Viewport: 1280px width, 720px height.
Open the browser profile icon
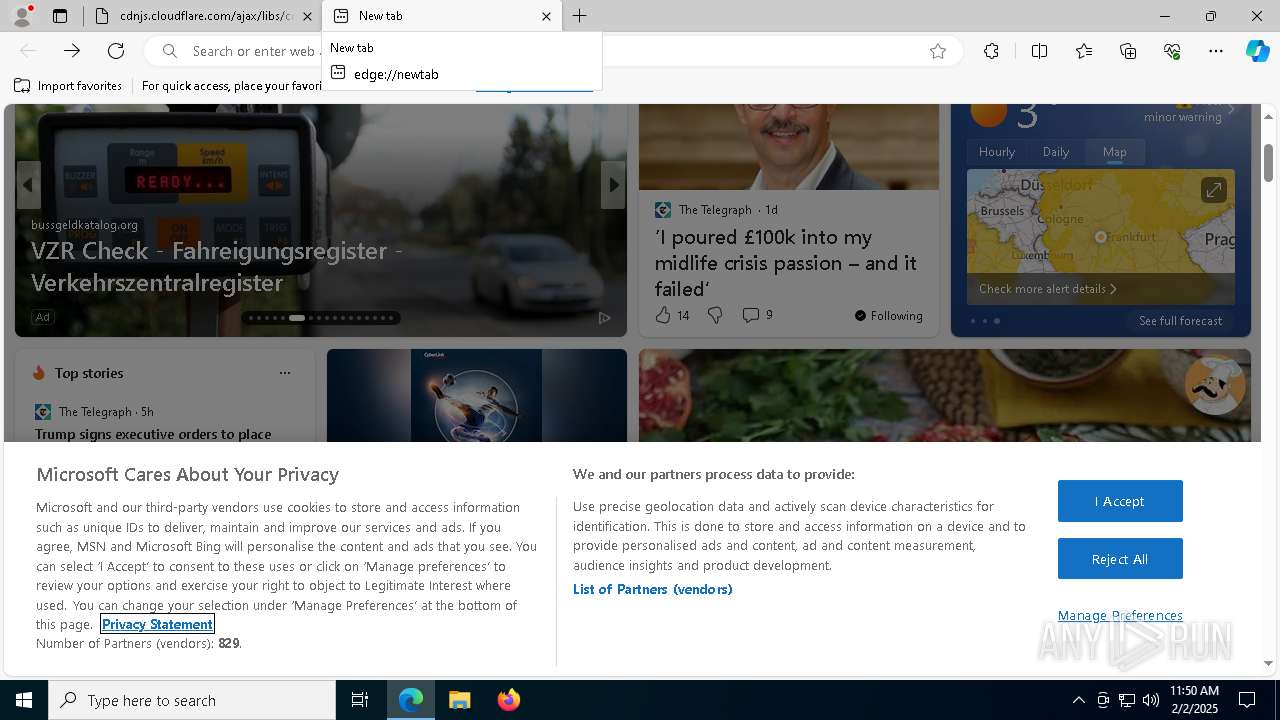(x=21, y=15)
